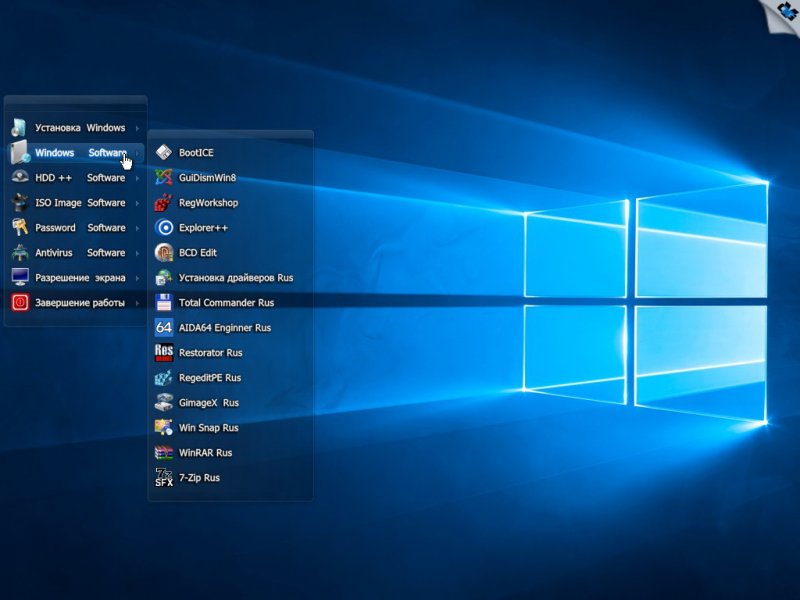The width and height of the screenshot is (800, 600).
Task: Choose the Завершение работы menu entry
Action: point(76,303)
